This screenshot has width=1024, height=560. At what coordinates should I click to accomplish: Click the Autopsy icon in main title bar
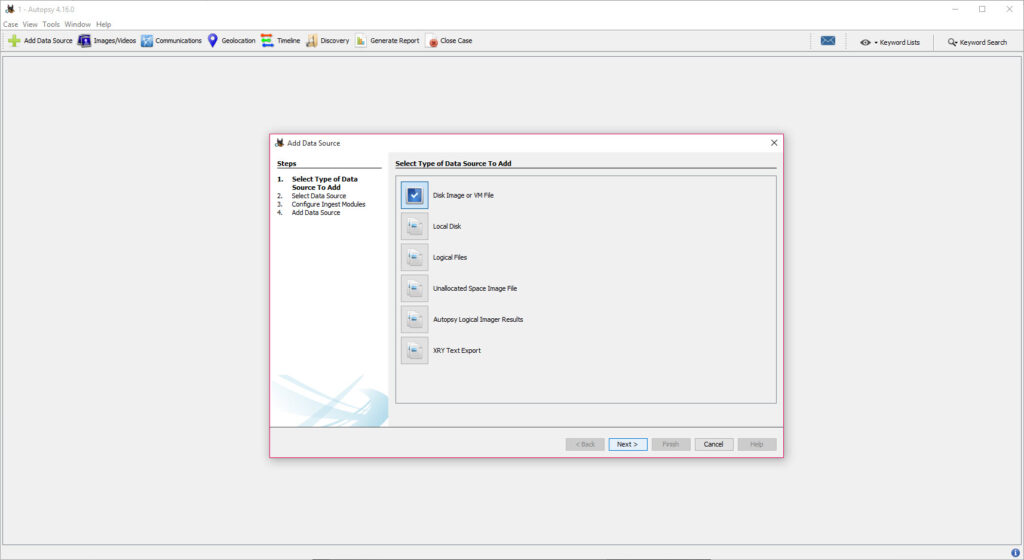pos(10,9)
